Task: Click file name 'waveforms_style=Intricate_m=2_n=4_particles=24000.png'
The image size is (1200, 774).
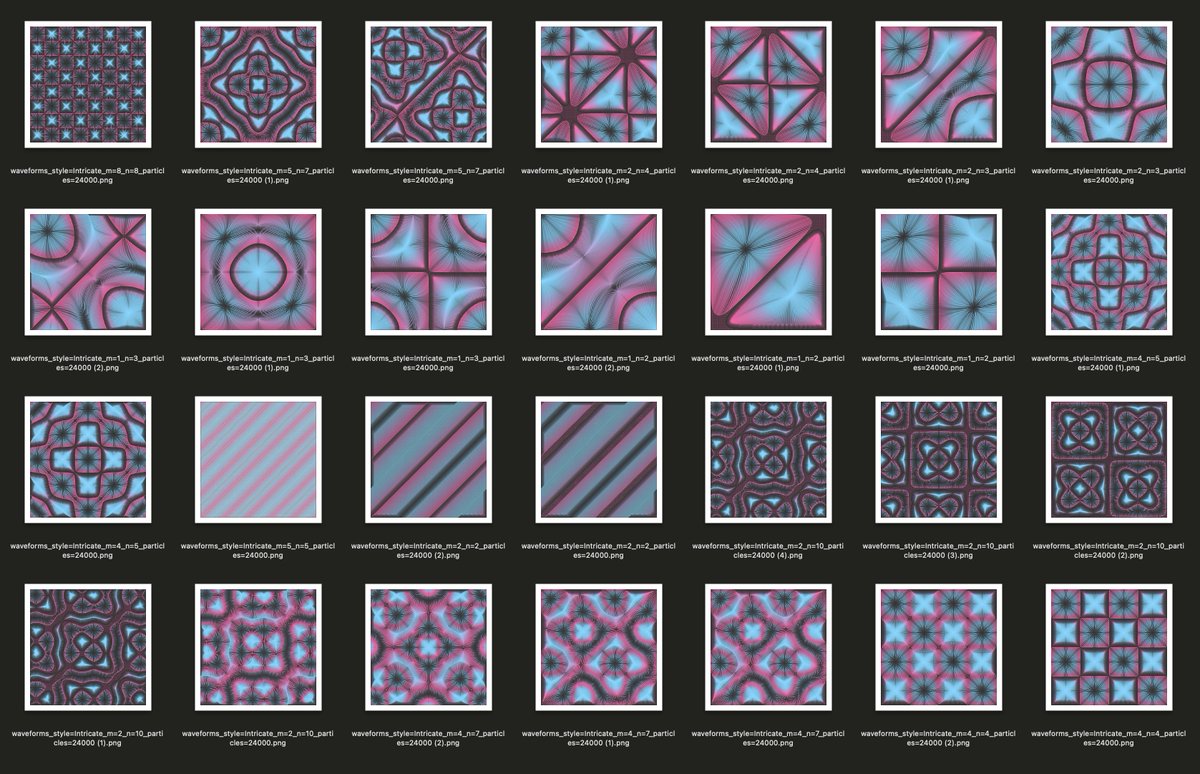Action: pyautogui.click(x=769, y=176)
